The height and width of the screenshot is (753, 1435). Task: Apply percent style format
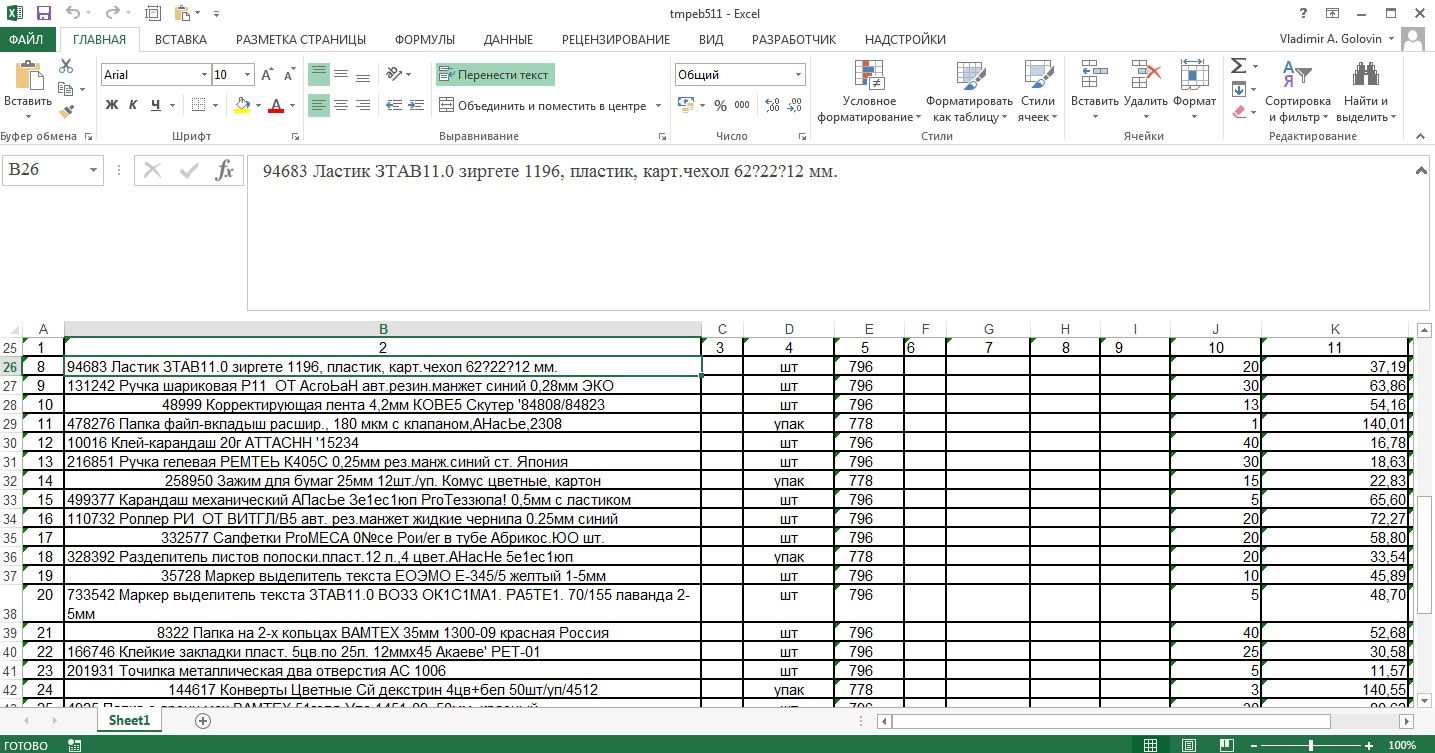point(720,105)
